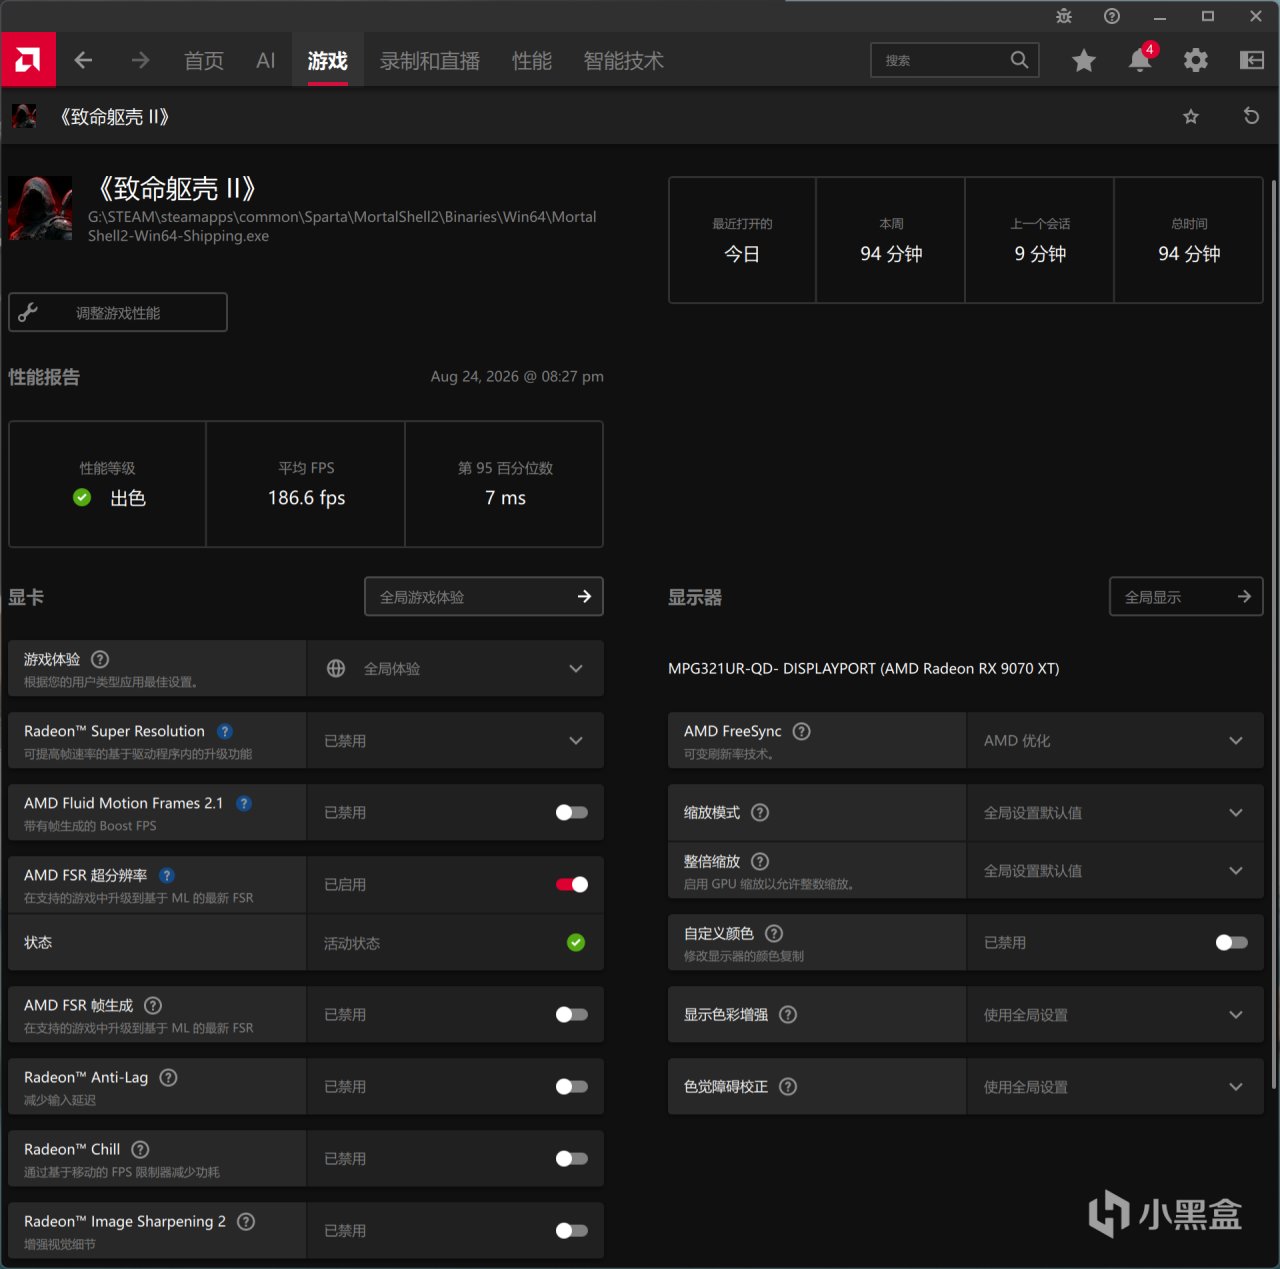Screen dimensions: 1280x1269
Task: Show help for Radeon Chill
Action: pos(141,1149)
